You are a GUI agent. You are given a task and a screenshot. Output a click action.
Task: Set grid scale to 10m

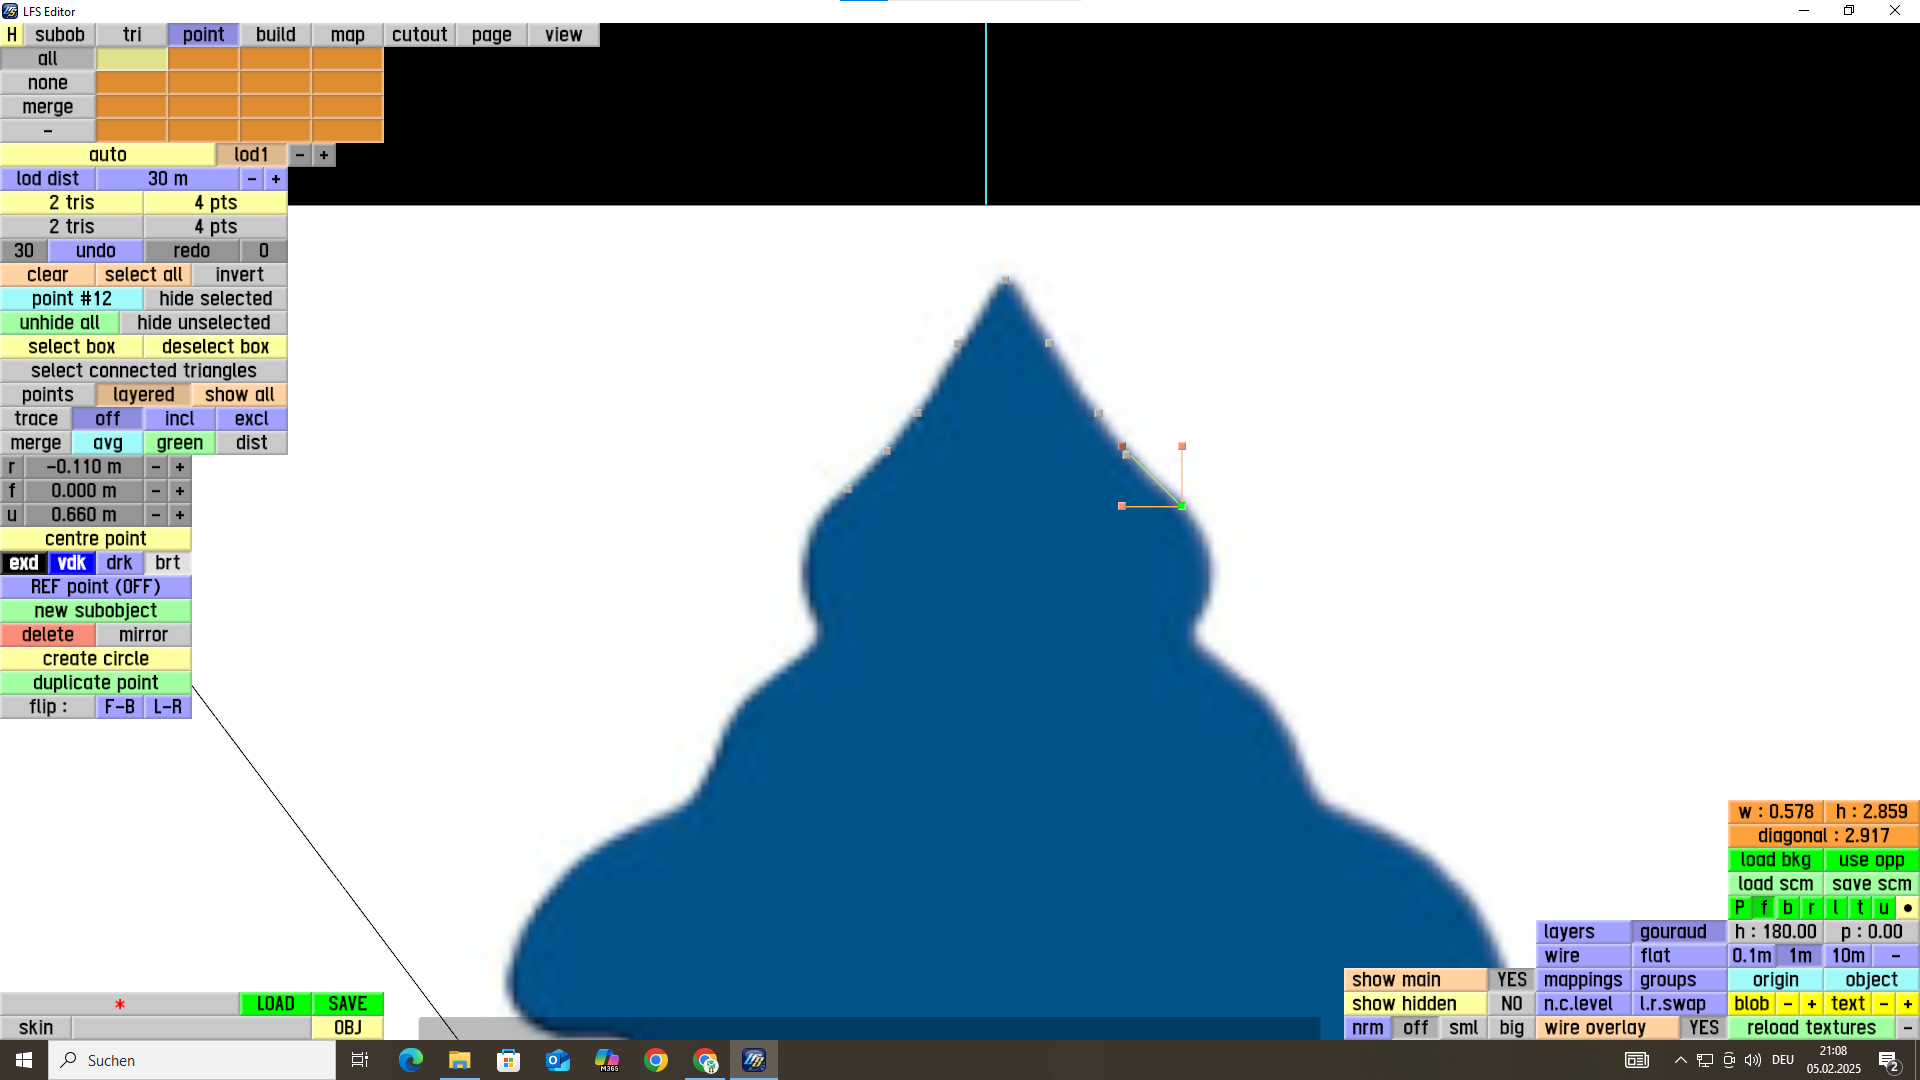click(x=1847, y=956)
